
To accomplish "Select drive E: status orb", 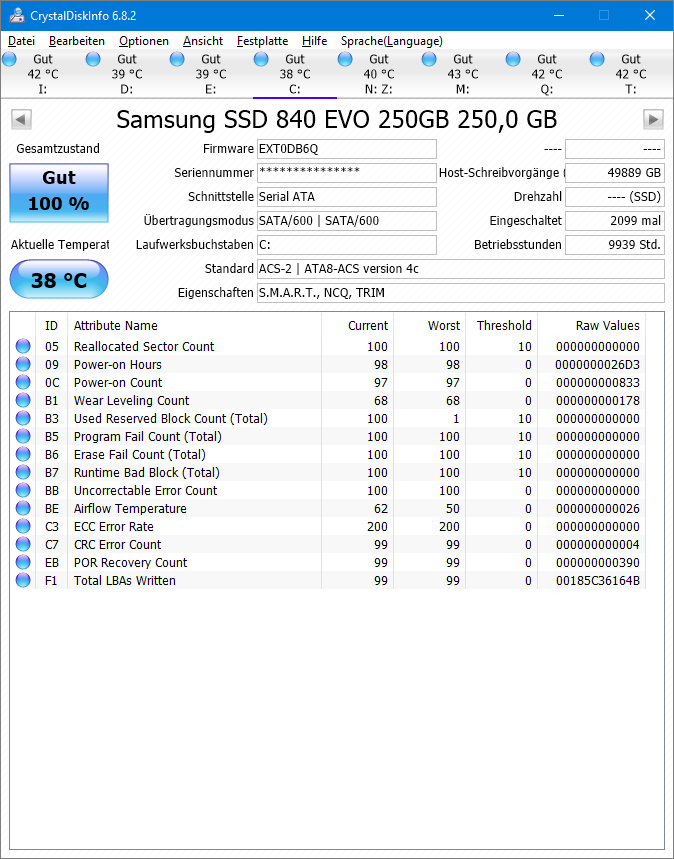I will point(177,59).
